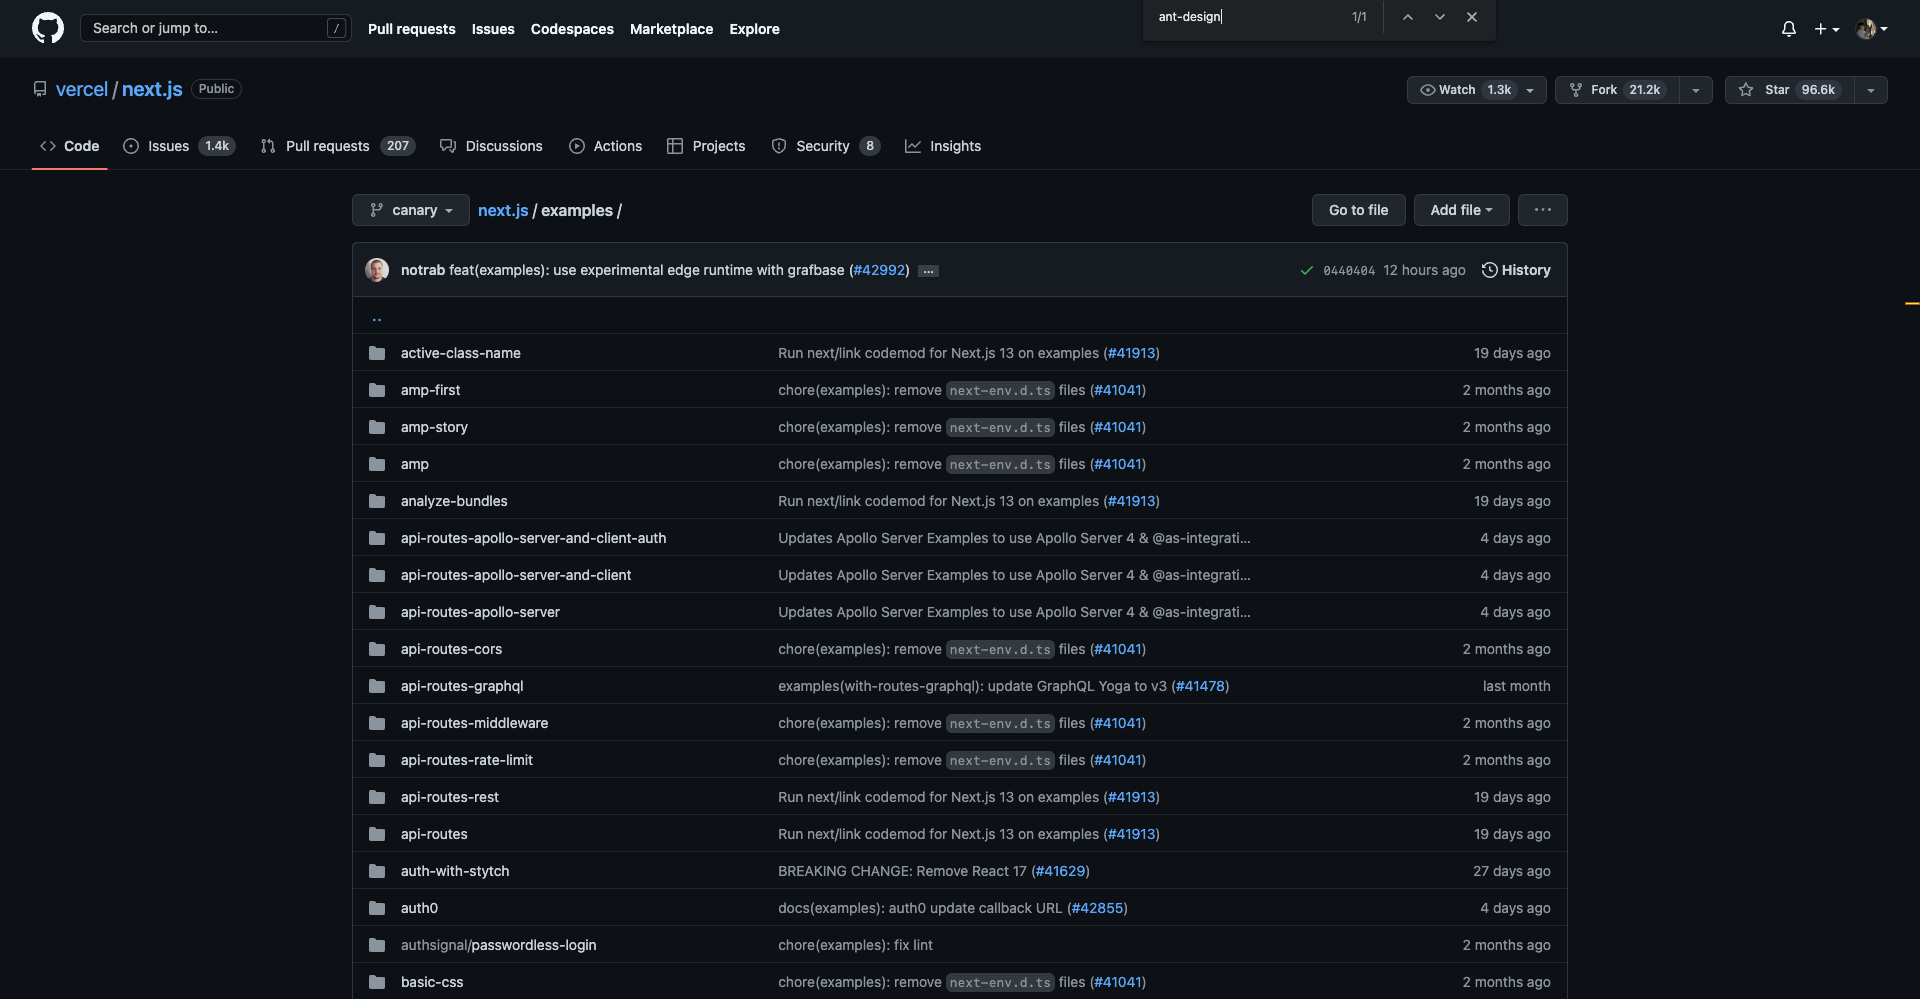Expand the commit message ellipsis

click(928, 270)
